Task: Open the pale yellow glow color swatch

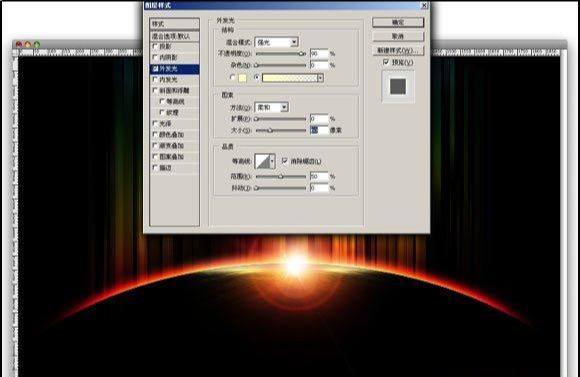Action: point(242,78)
